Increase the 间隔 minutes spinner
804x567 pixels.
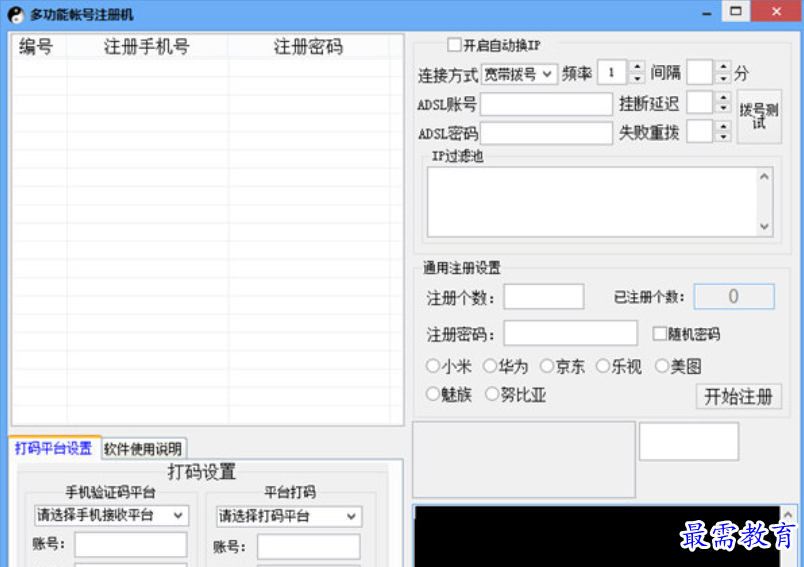pyautogui.click(x=723, y=67)
